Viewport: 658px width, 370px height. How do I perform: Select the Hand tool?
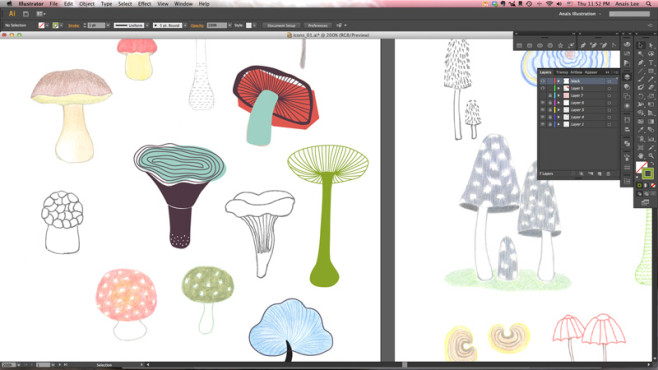(641, 156)
